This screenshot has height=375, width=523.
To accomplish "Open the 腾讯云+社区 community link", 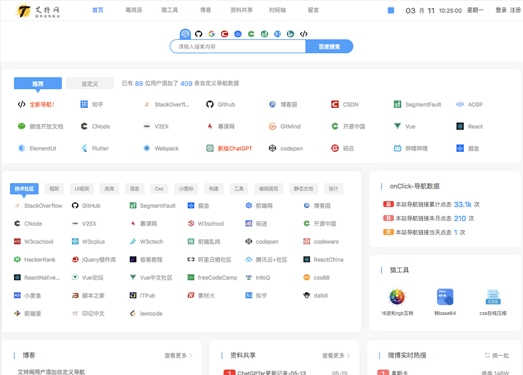I will click(266, 260).
